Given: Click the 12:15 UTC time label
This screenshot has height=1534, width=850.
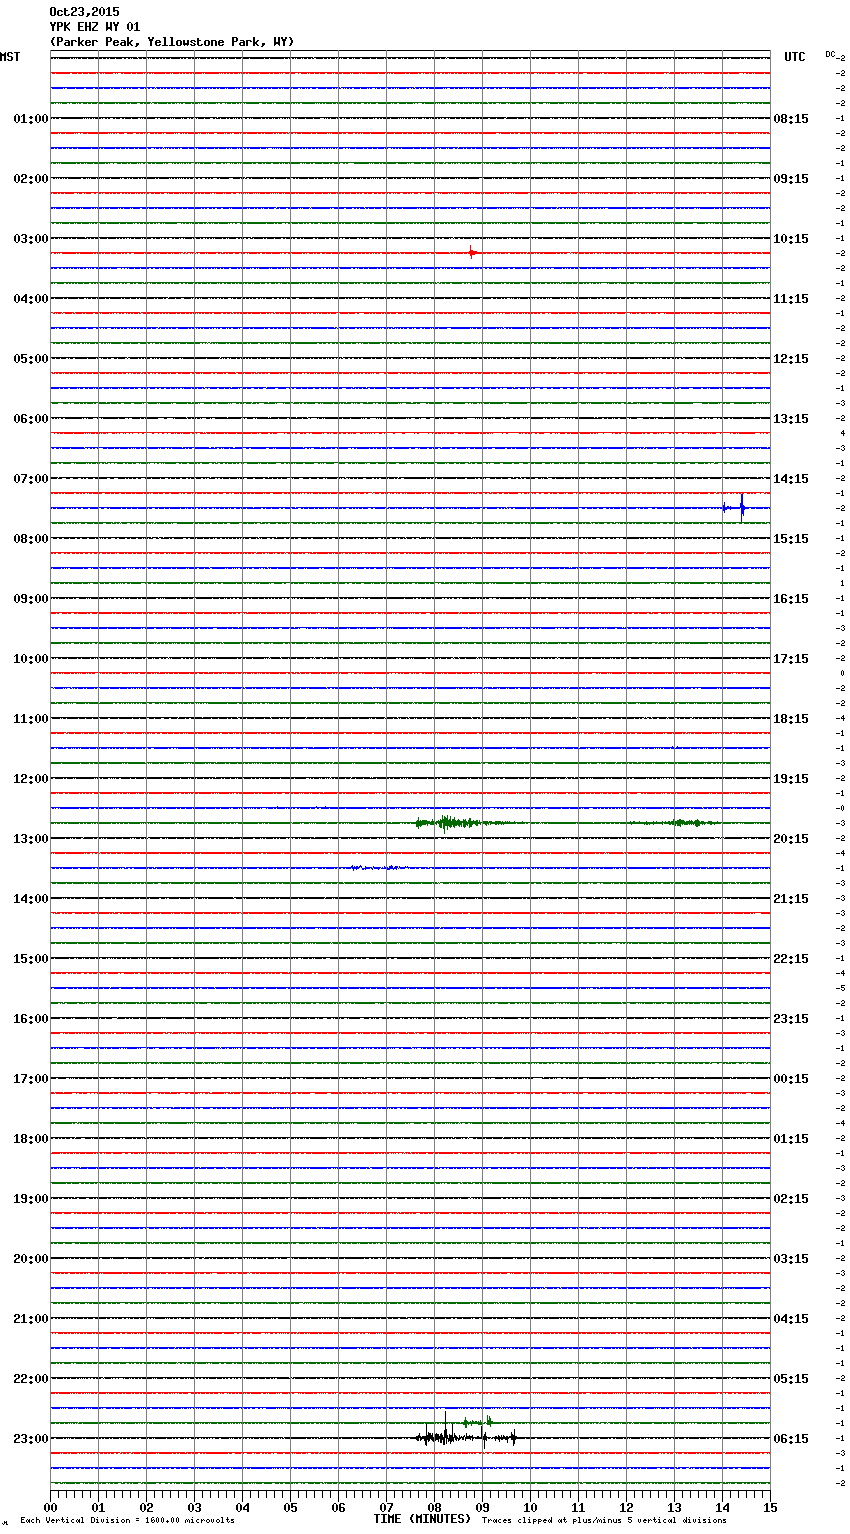Looking at the screenshot, I should [x=791, y=359].
